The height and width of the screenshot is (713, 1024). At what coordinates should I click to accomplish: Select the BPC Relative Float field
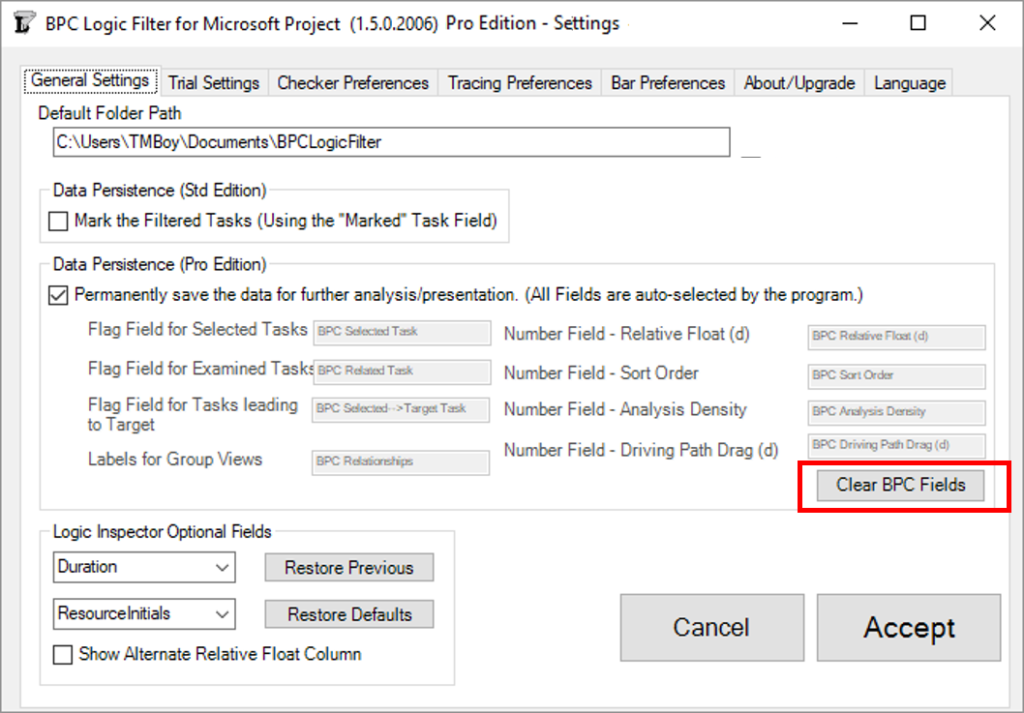895,337
